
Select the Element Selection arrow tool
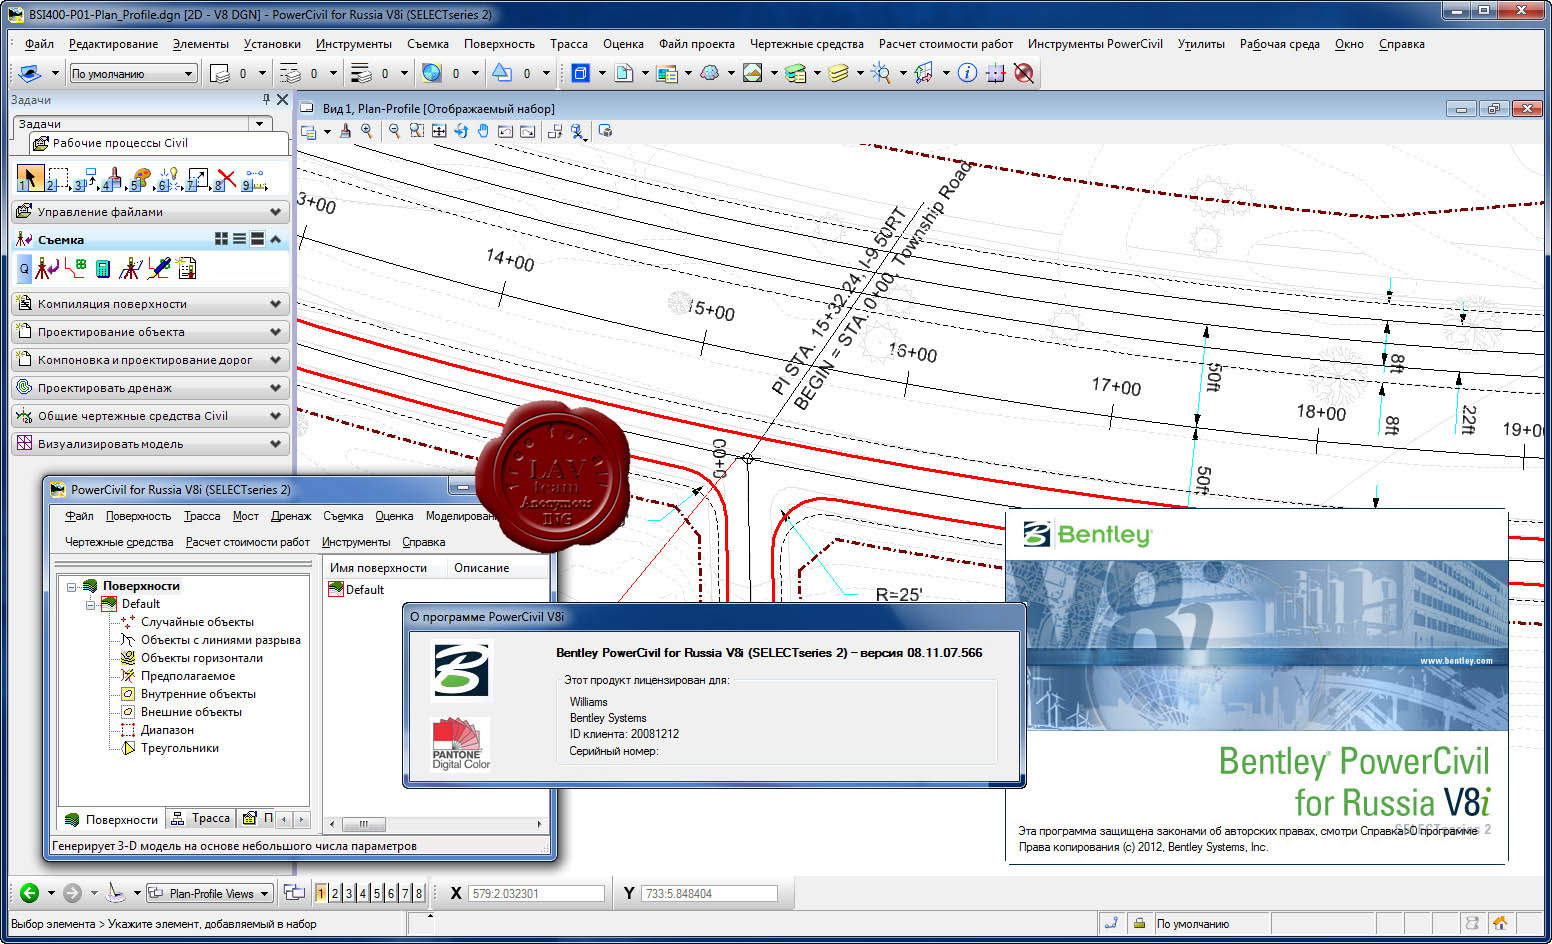pyautogui.click(x=30, y=179)
